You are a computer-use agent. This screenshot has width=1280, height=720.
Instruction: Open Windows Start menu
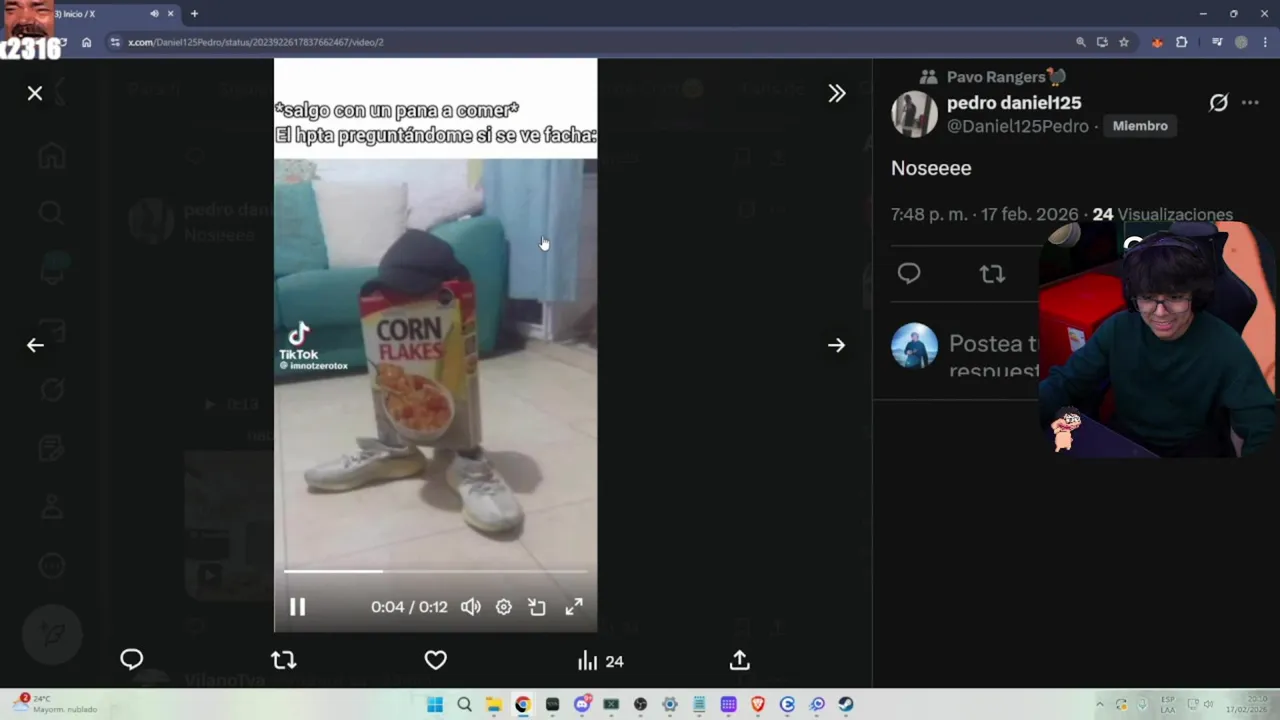pos(435,704)
